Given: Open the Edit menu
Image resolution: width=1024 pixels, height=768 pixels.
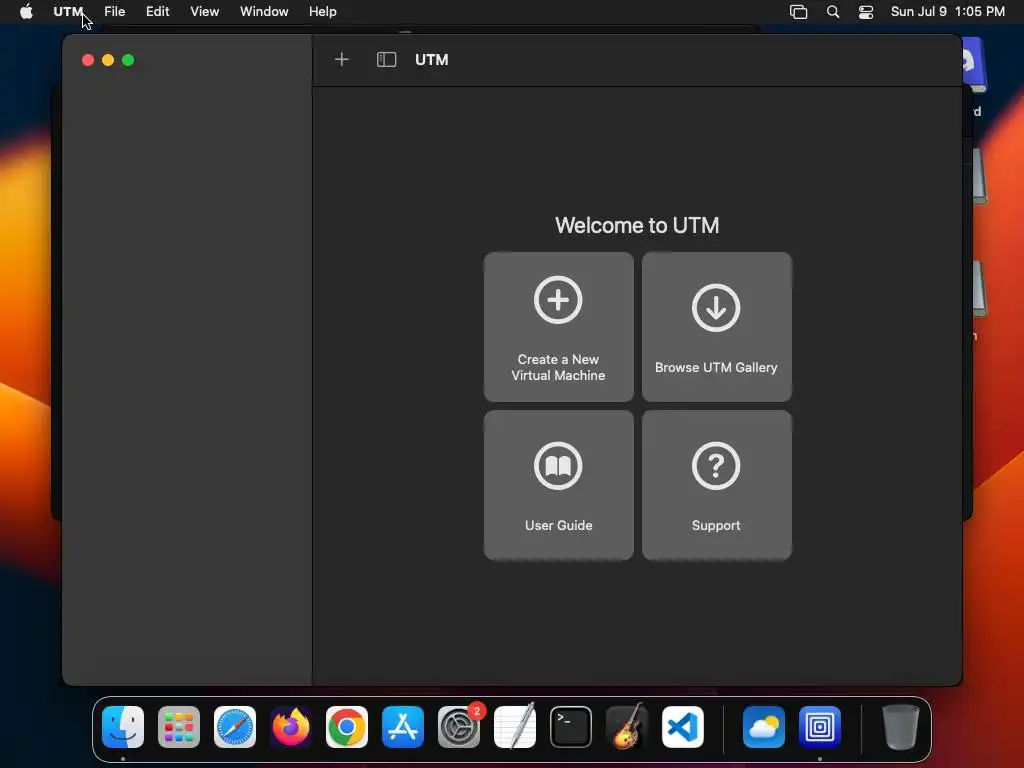Looking at the screenshot, I should [157, 12].
